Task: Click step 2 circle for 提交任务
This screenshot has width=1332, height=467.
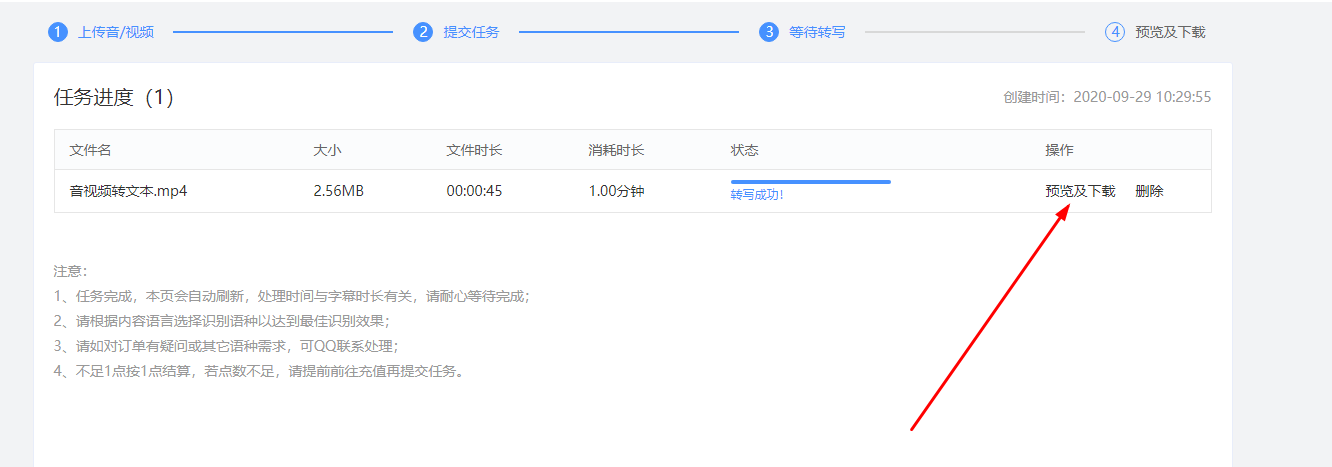Action: [423, 32]
